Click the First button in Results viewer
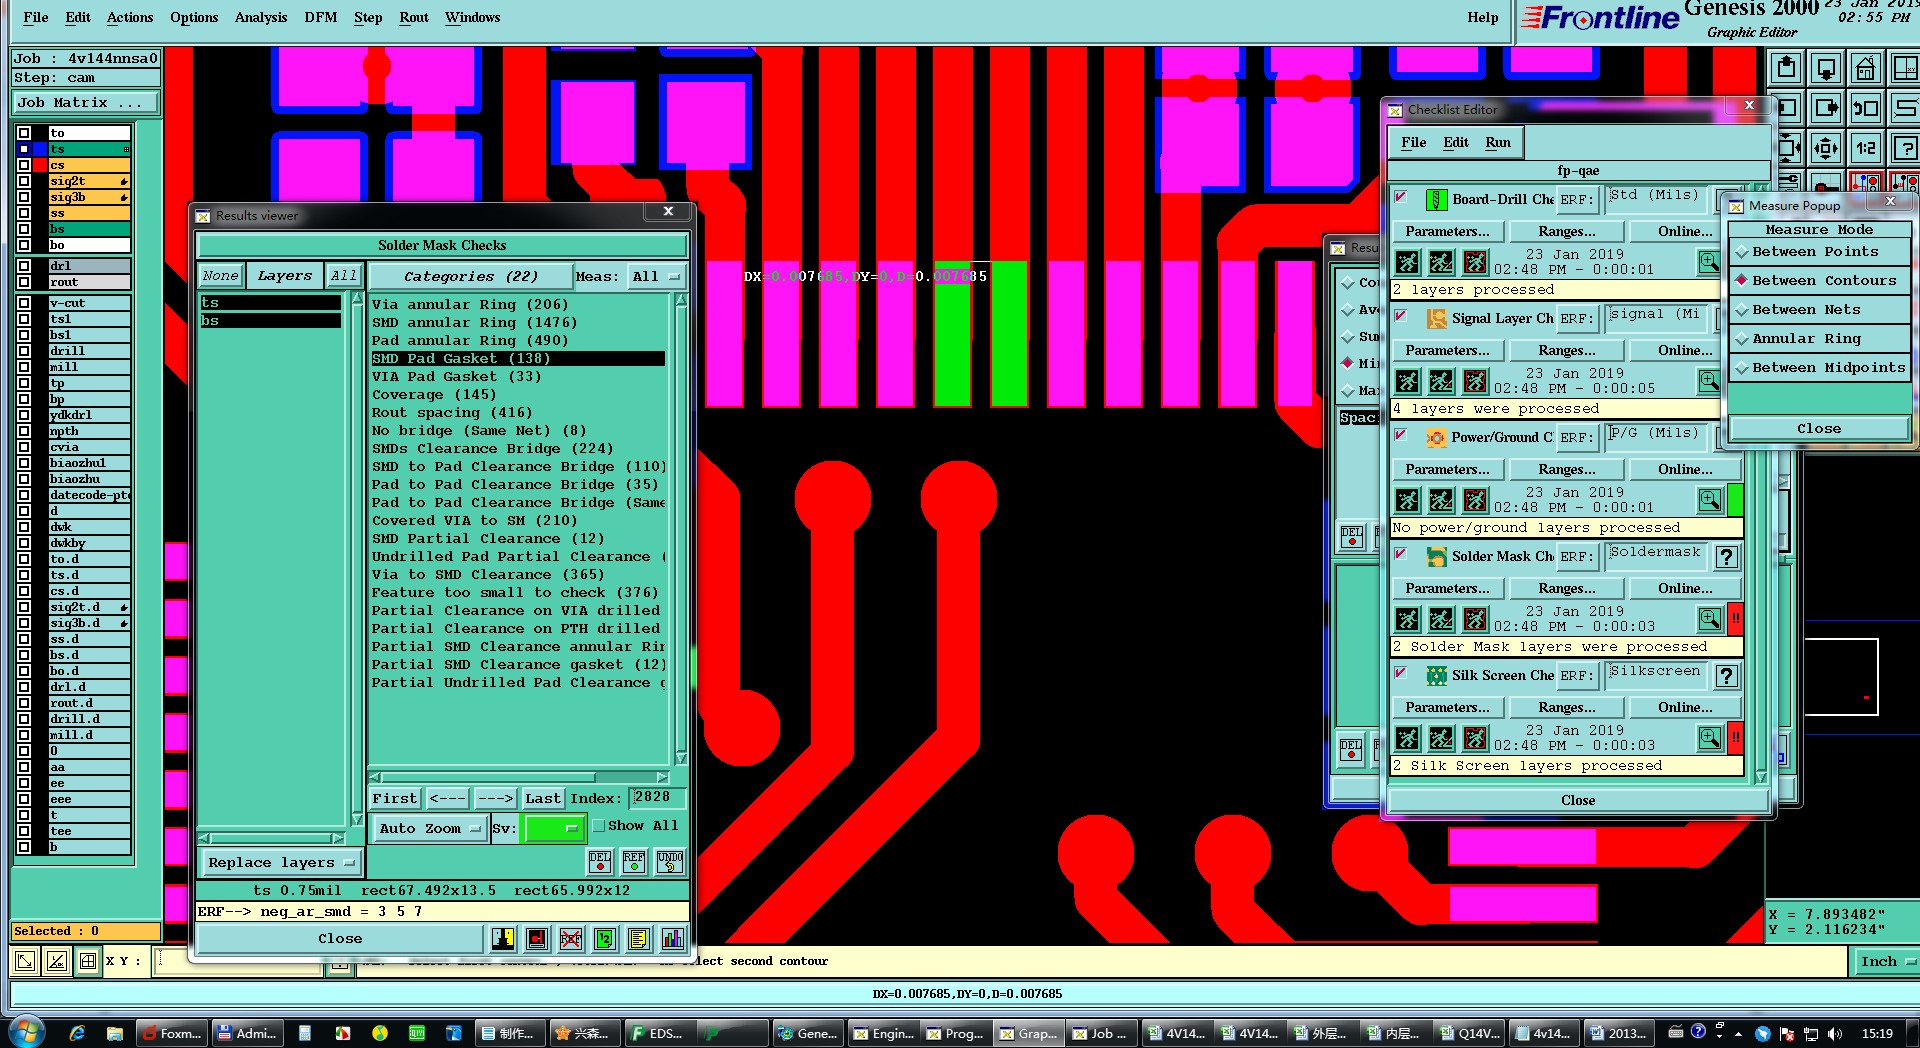1920x1048 pixels. point(395,798)
